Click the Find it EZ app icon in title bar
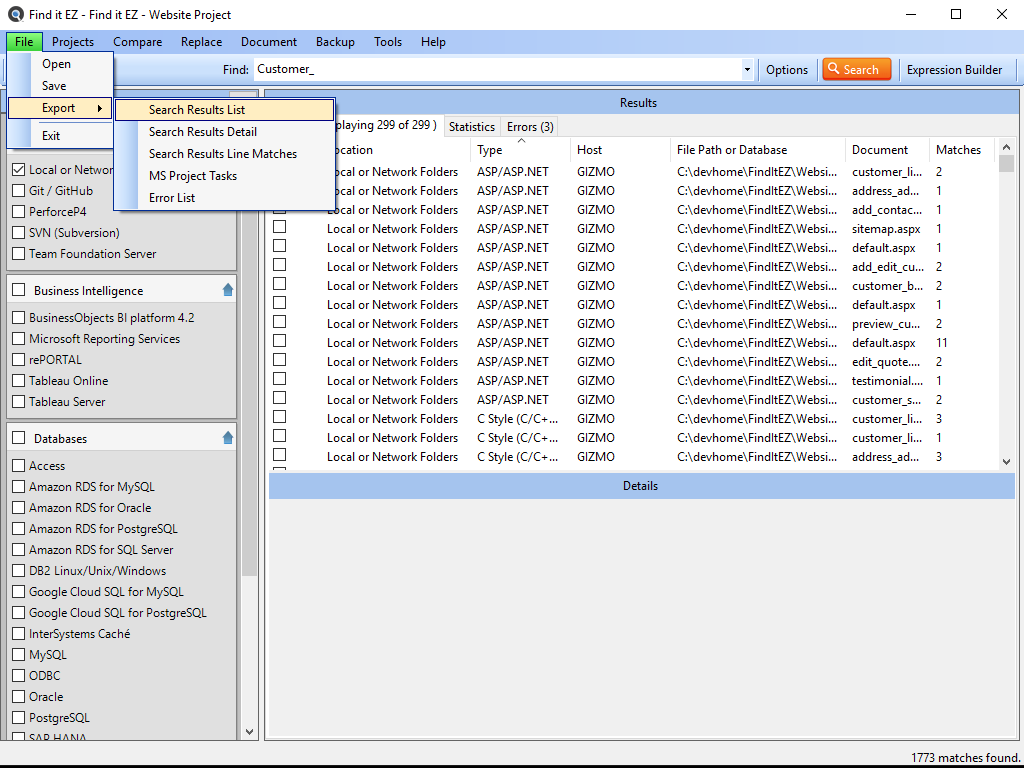Image resolution: width=1024 pixels, height=768 pixels. (16, 14)
